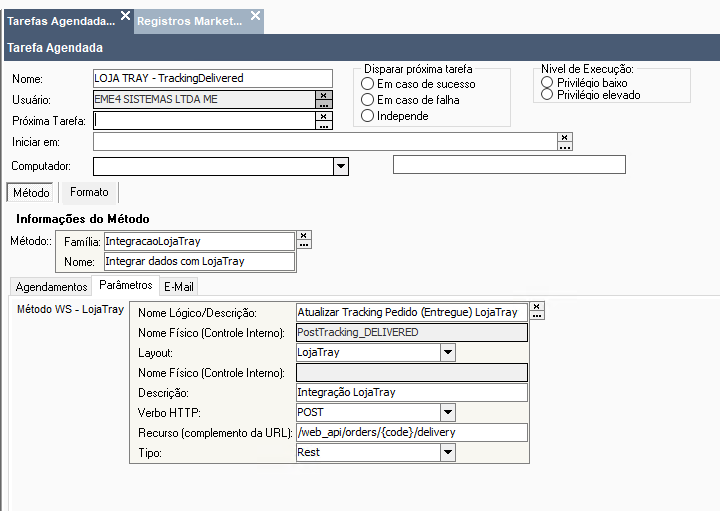Open the Layout dropdown showing LojaTray
This screenshot has height=511, width=720.
pos(448,353)
